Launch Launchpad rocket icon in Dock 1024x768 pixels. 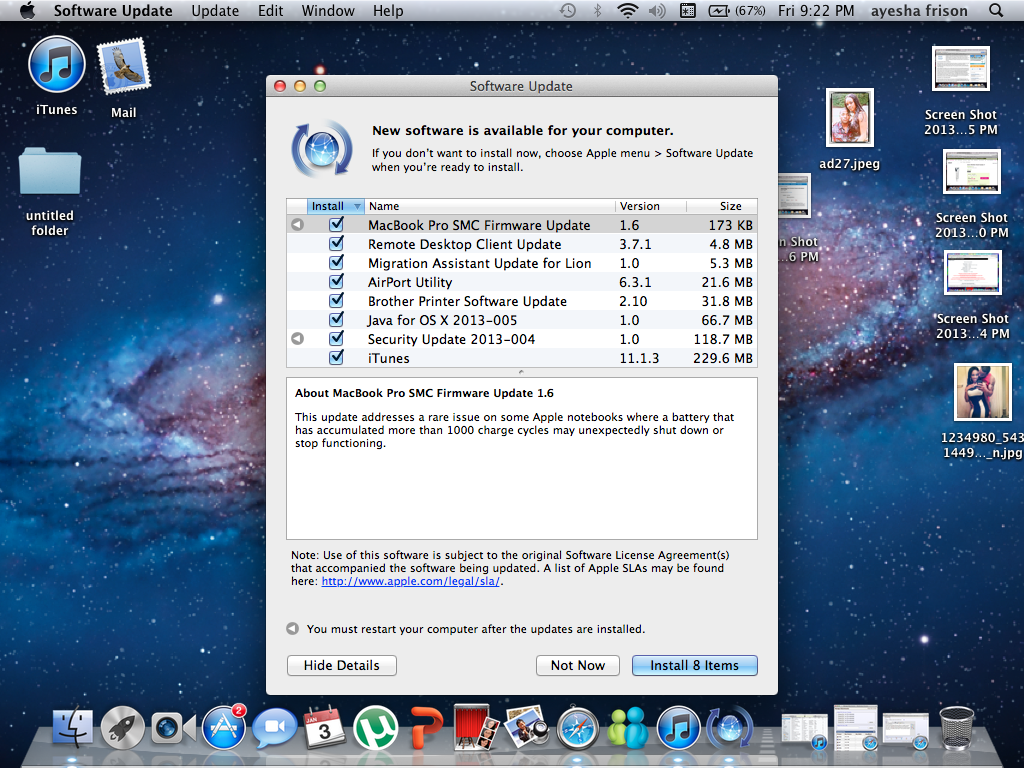[x=122, y=727]
